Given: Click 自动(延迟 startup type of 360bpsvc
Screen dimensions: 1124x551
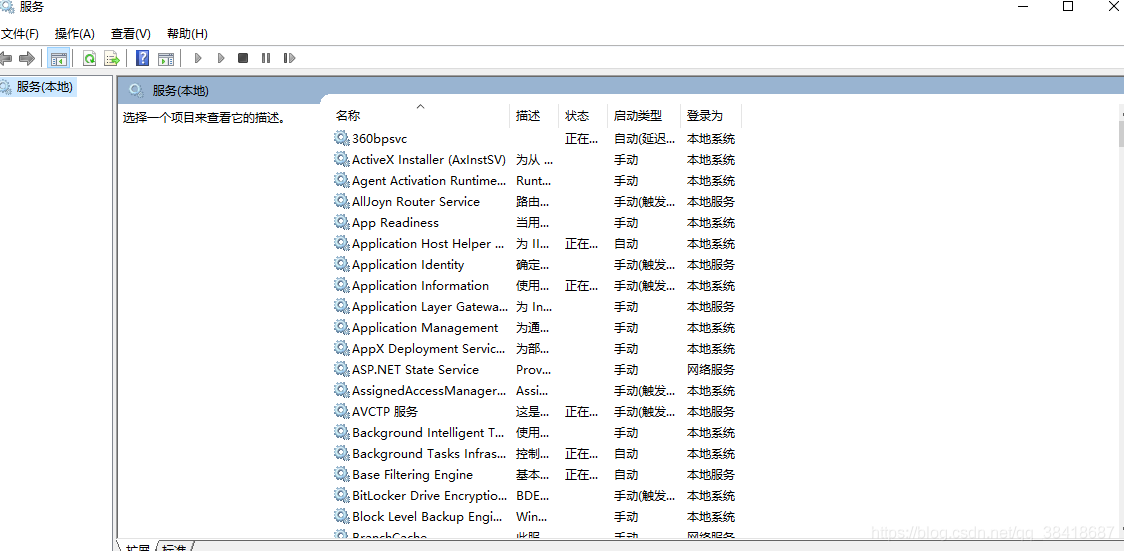Looking at the screenshot, I should (644, 138).
